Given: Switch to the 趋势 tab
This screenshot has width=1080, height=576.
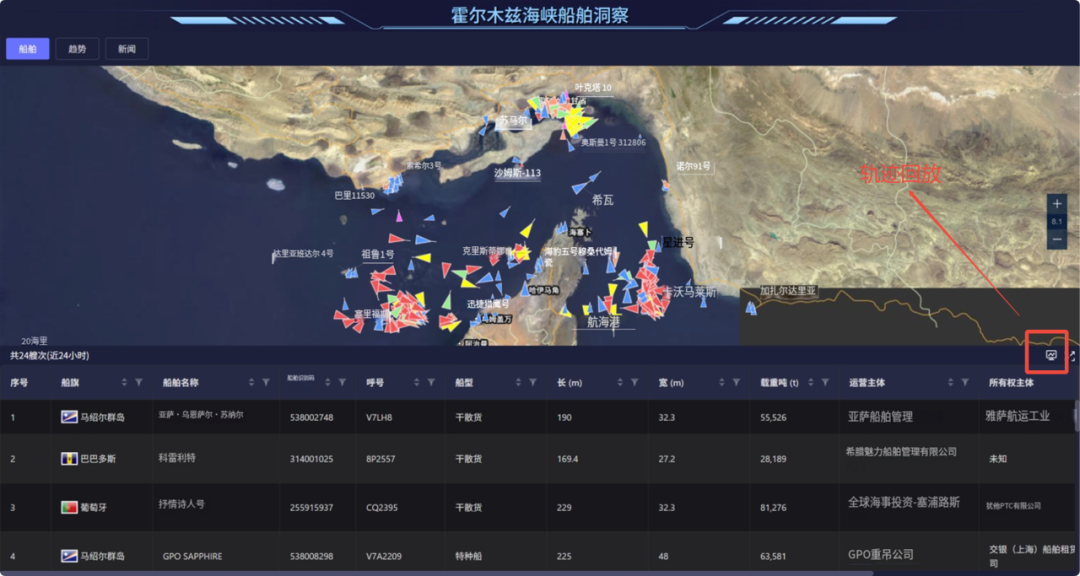Looking at the screenshot, I should (77, 49).
